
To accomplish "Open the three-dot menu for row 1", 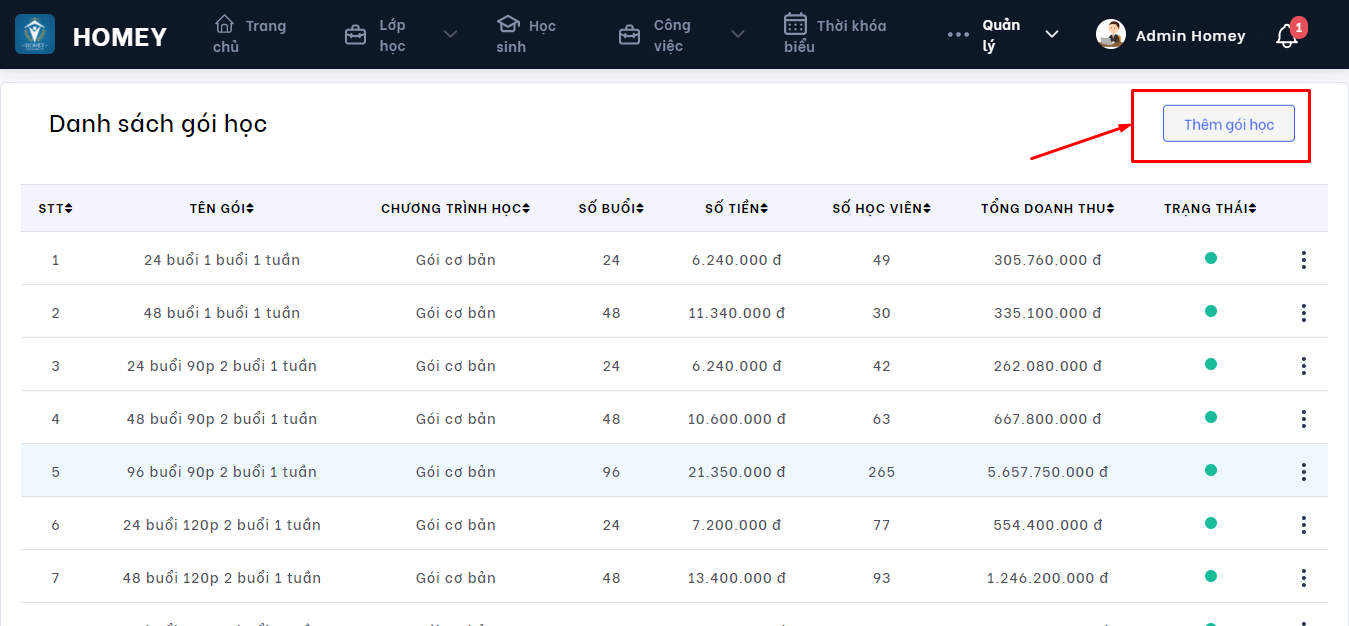I will pyautogui.click(x=1303, y=260).
